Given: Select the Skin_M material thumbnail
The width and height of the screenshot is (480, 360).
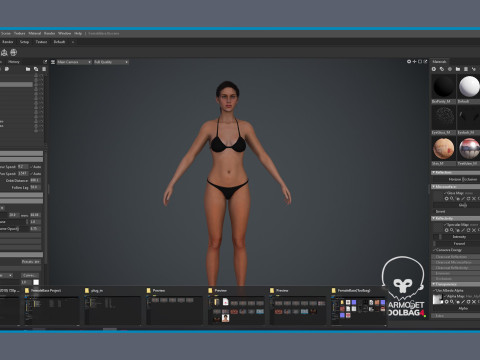Looking at the screenshot, I should [x=443, y=149].
